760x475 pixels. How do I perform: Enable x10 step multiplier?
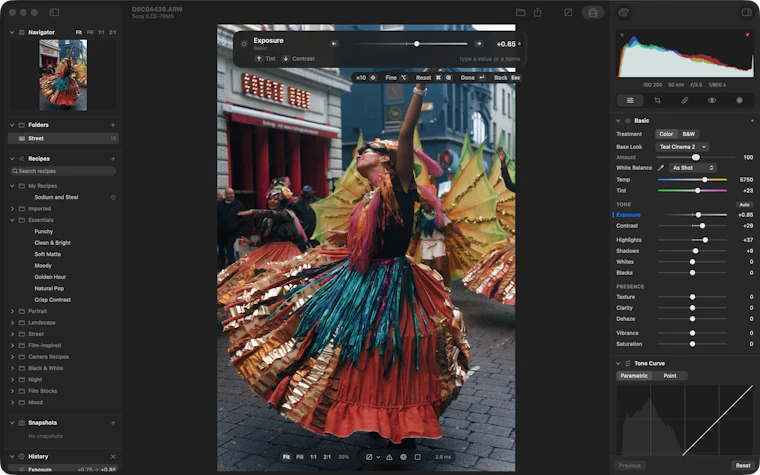[365, 78]
